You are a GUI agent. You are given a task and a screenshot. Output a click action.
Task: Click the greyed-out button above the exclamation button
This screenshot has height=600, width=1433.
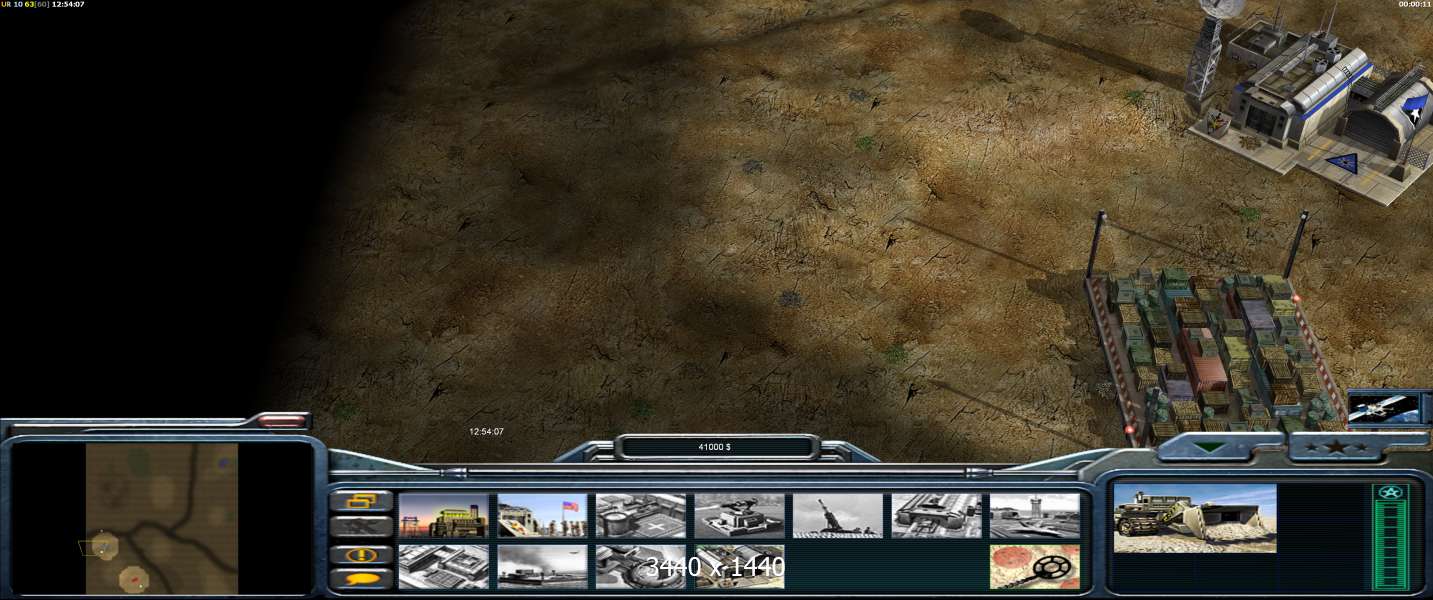tap(361, 527)
